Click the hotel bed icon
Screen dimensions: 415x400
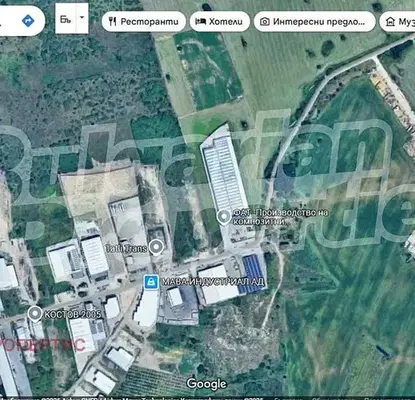pyautogui.click(x=201, y=22)
